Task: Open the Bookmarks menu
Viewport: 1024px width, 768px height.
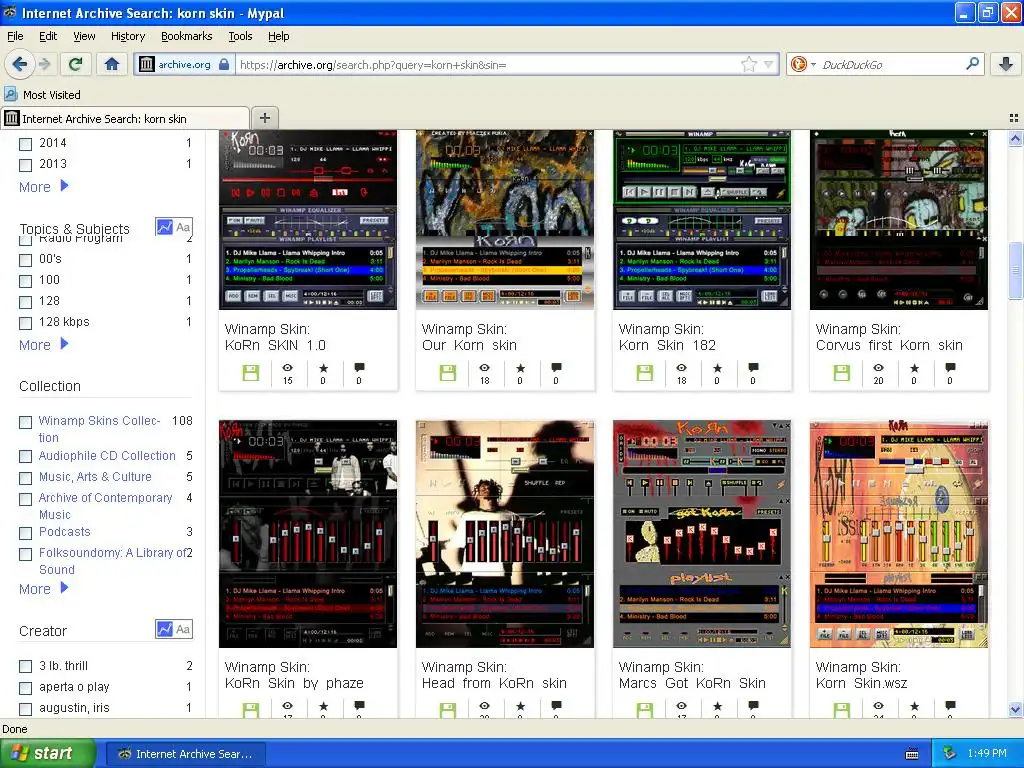Action: coord(187,36)
